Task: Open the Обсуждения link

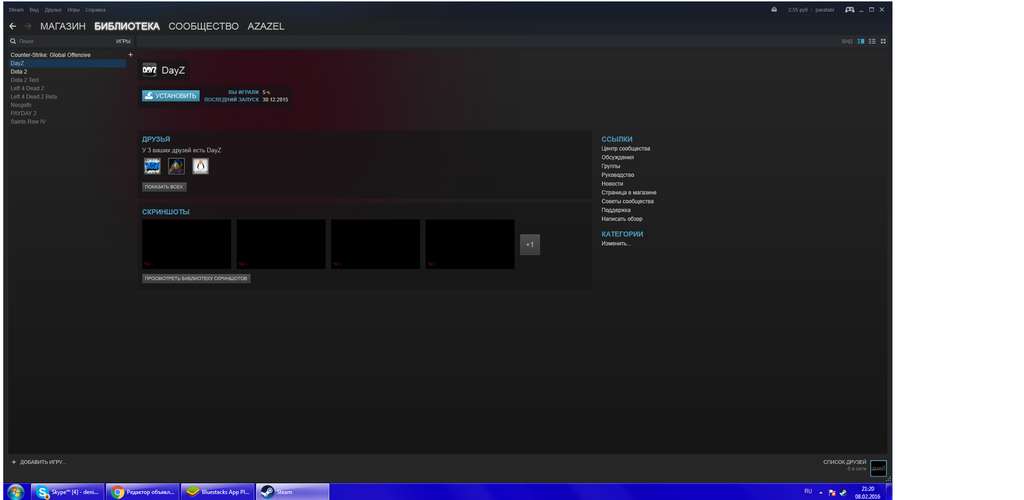Action: point(617,157)
